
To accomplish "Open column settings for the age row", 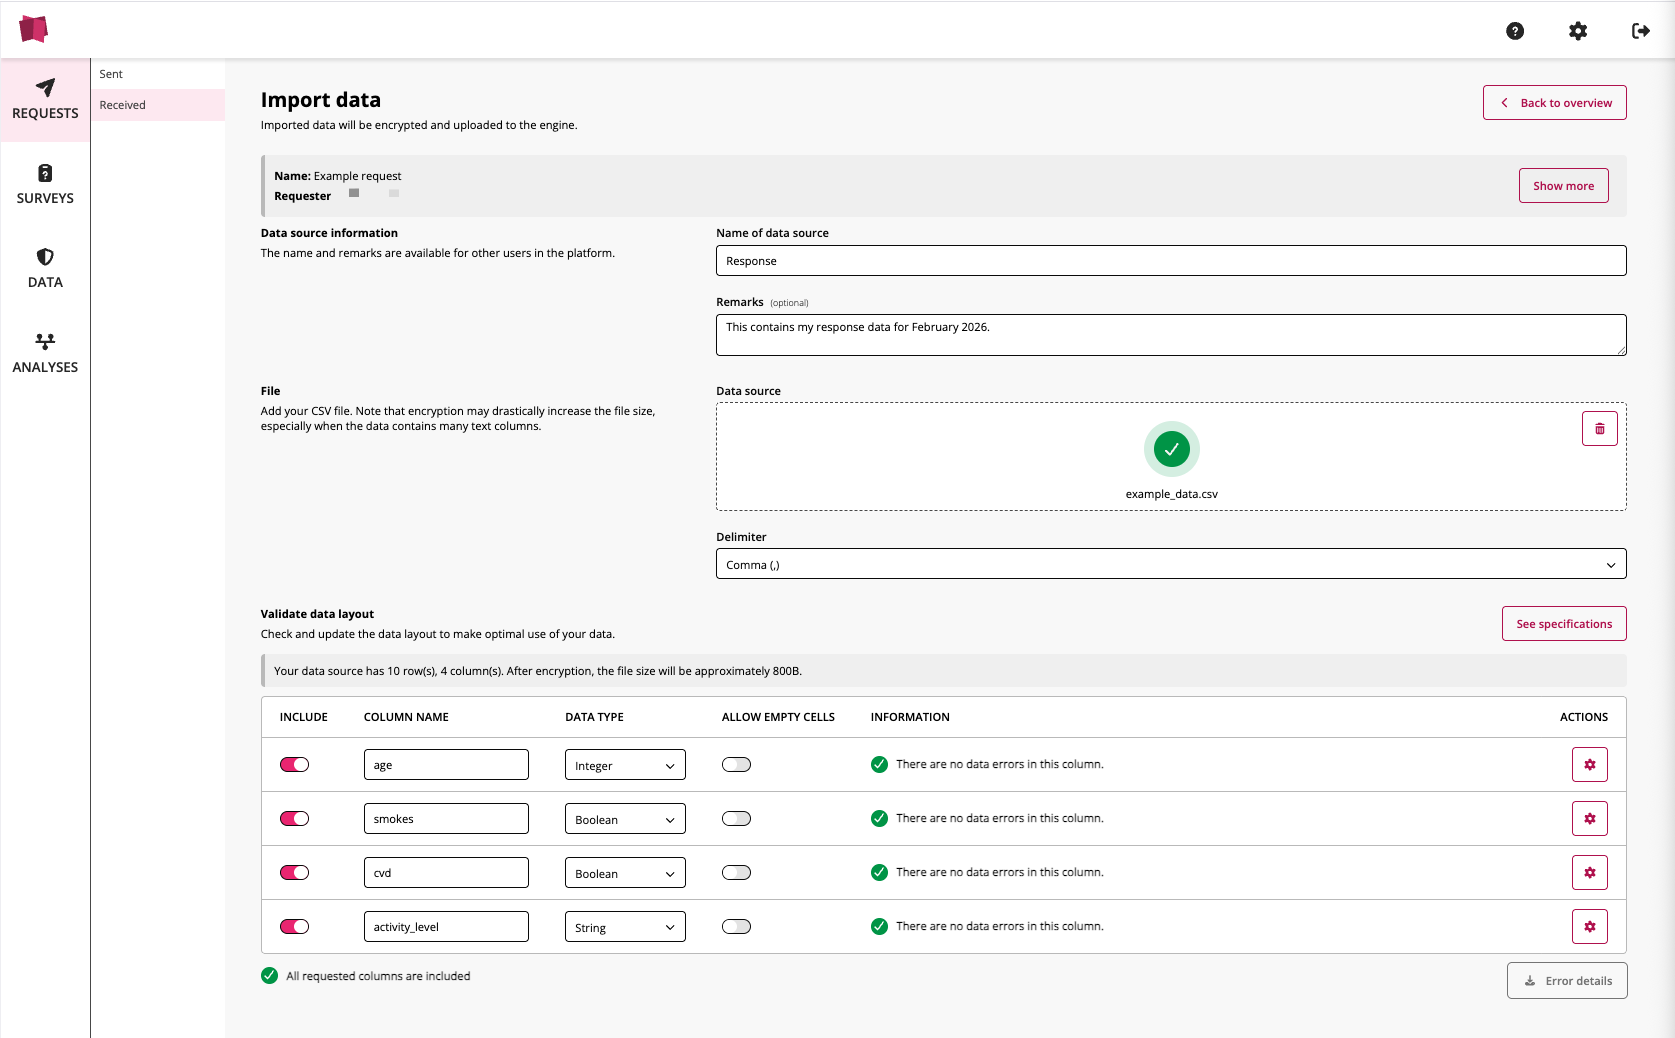I will pos(1589,765).
